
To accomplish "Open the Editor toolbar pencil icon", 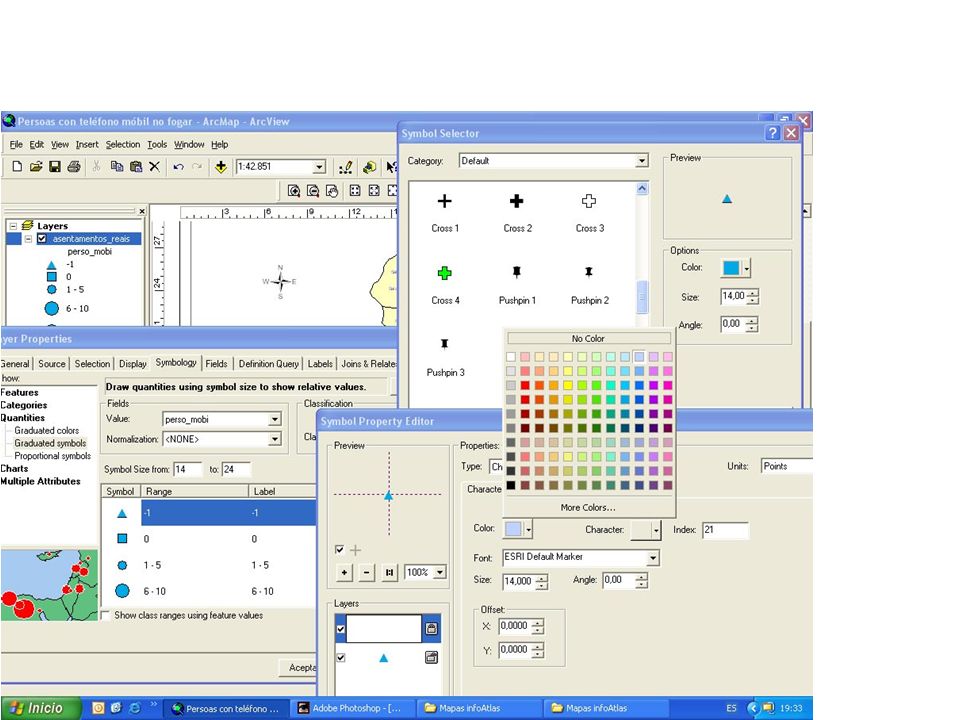I will (x=345, y=167).
